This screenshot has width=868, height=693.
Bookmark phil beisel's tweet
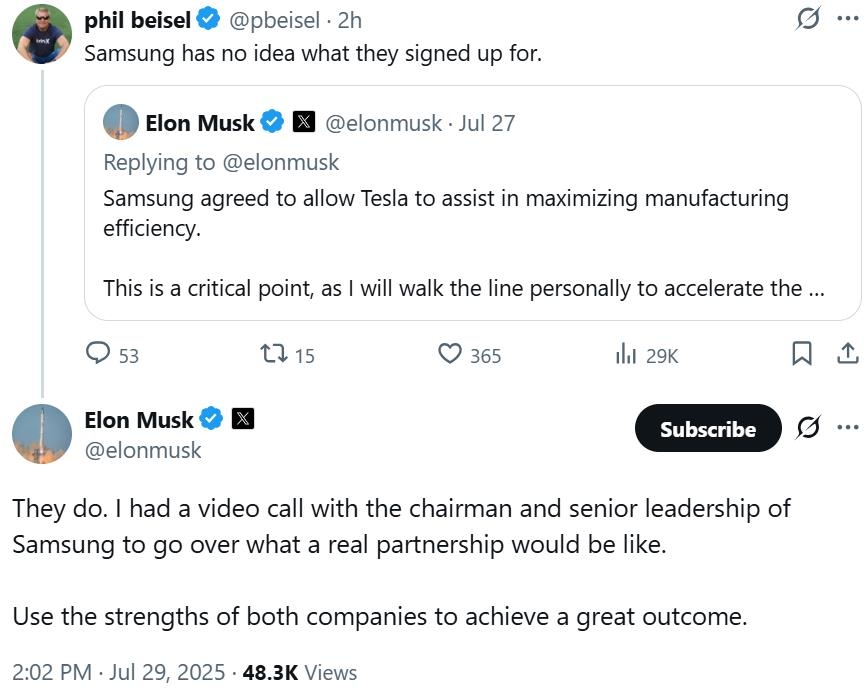pos(802,353)
